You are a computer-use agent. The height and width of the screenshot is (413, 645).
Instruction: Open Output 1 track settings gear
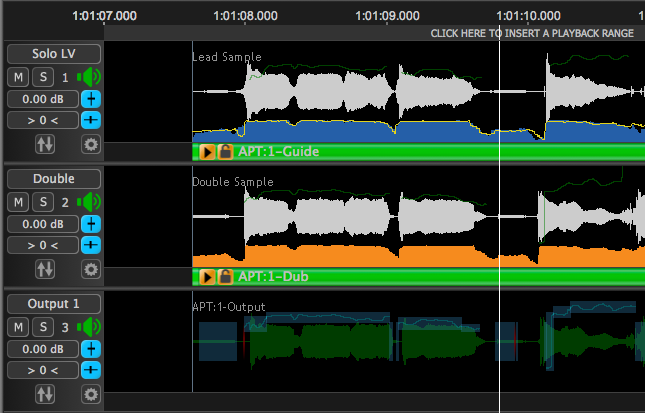(x=91, y=394)
